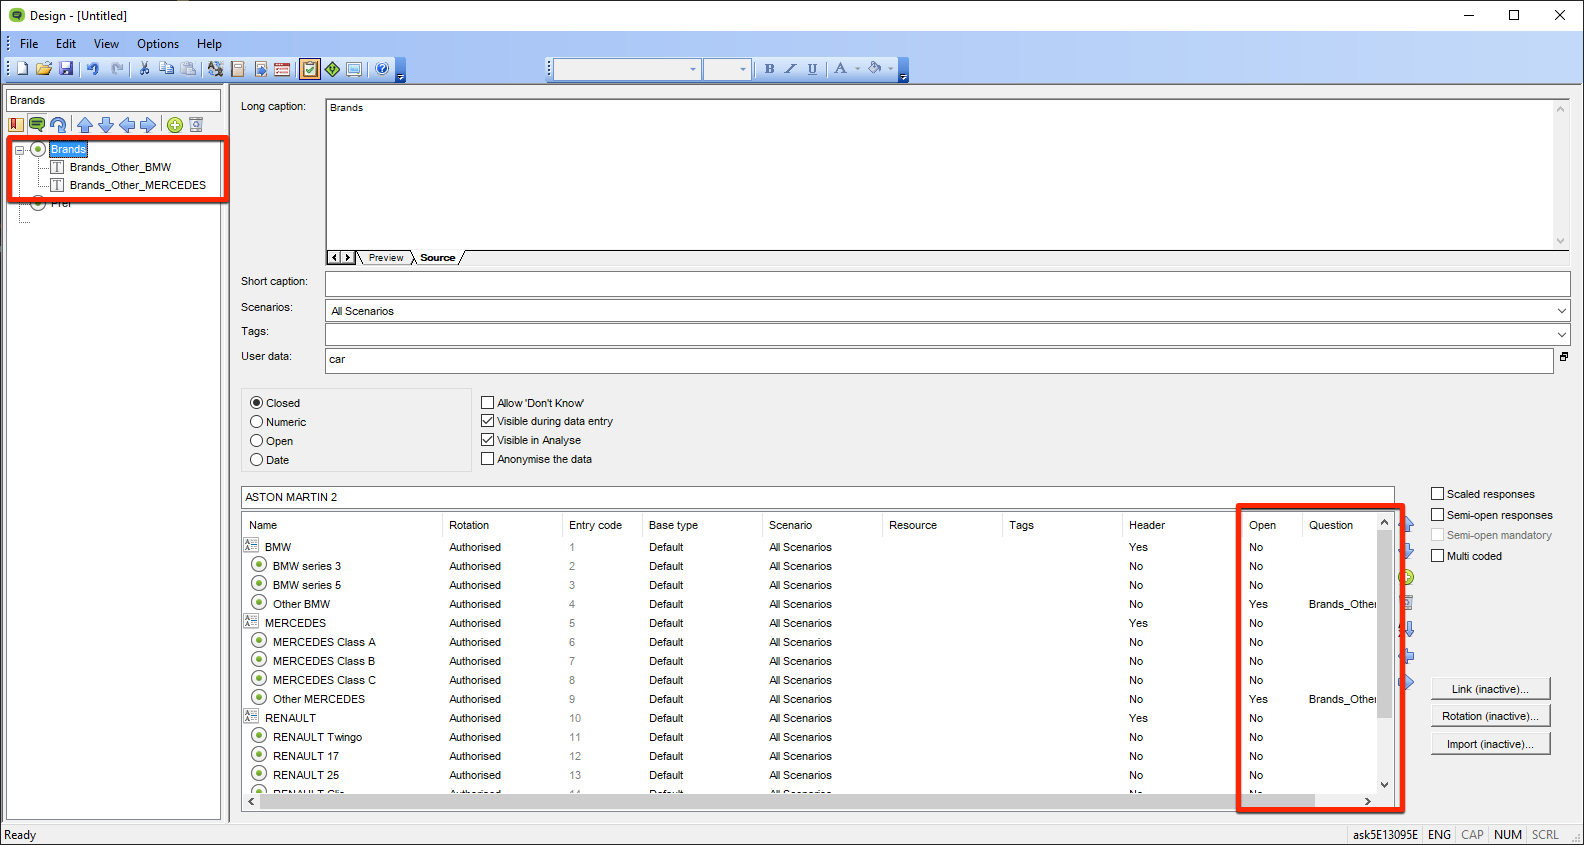Select the Date question type
This screenshot has width=1584, height=845.
(x=256, y=460)
